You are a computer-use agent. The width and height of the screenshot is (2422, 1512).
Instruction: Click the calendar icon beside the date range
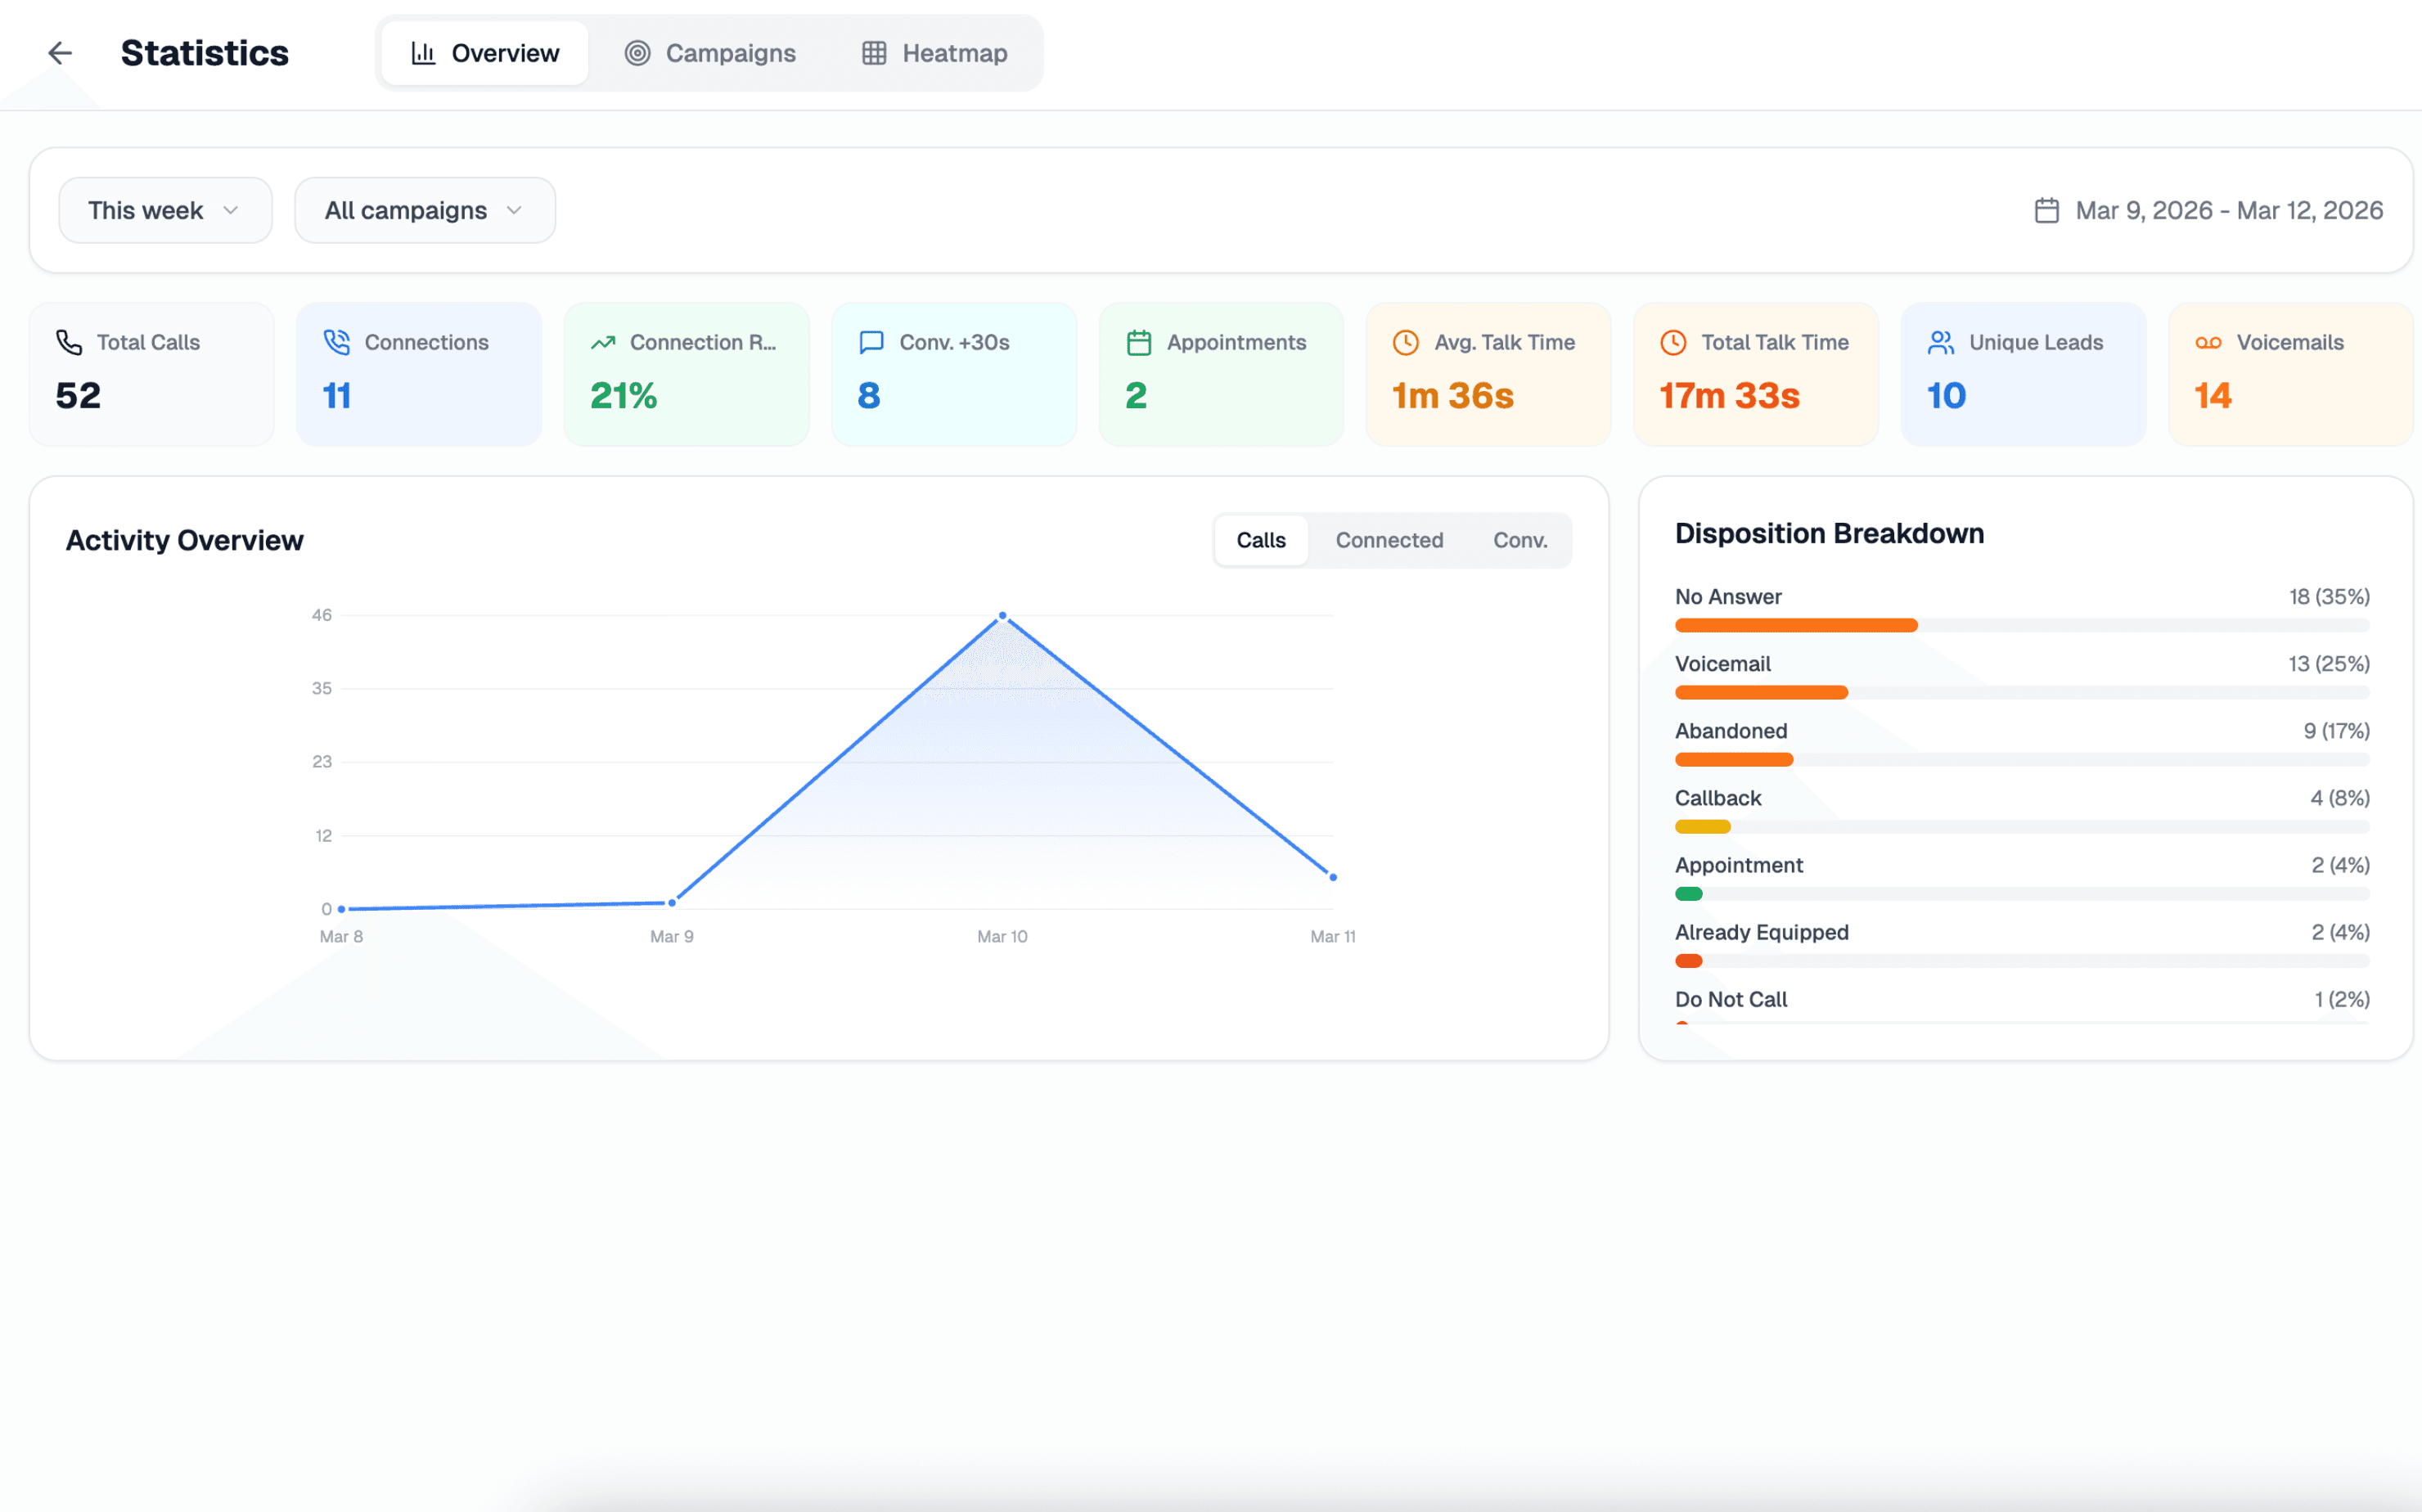tap(2046, 210)
